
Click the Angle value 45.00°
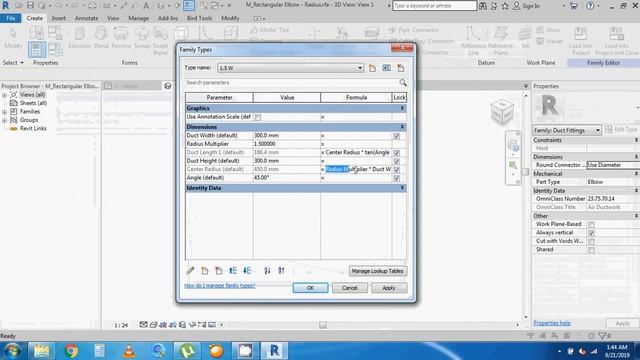[287, 178]
